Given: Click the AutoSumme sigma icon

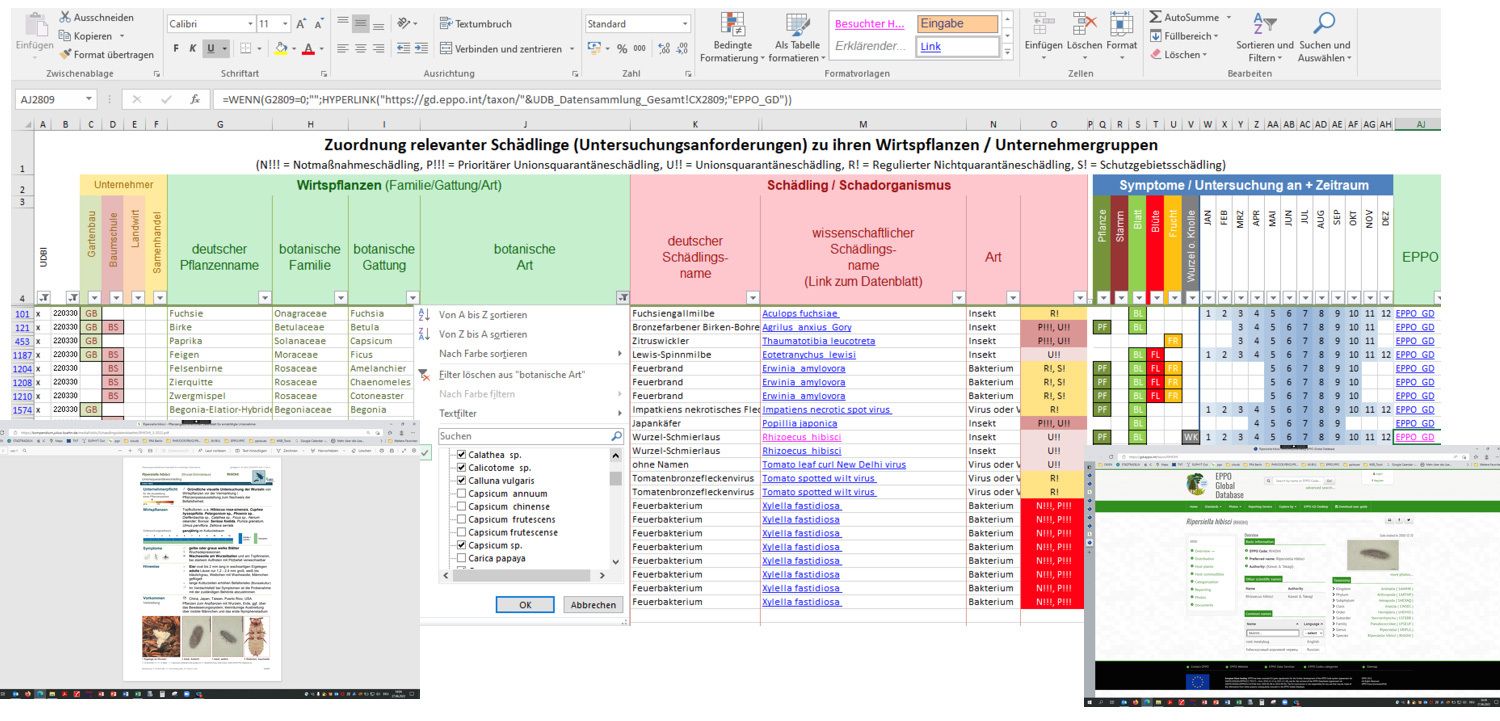Looking at the screenshot, I should click(x=1155, y=17).
